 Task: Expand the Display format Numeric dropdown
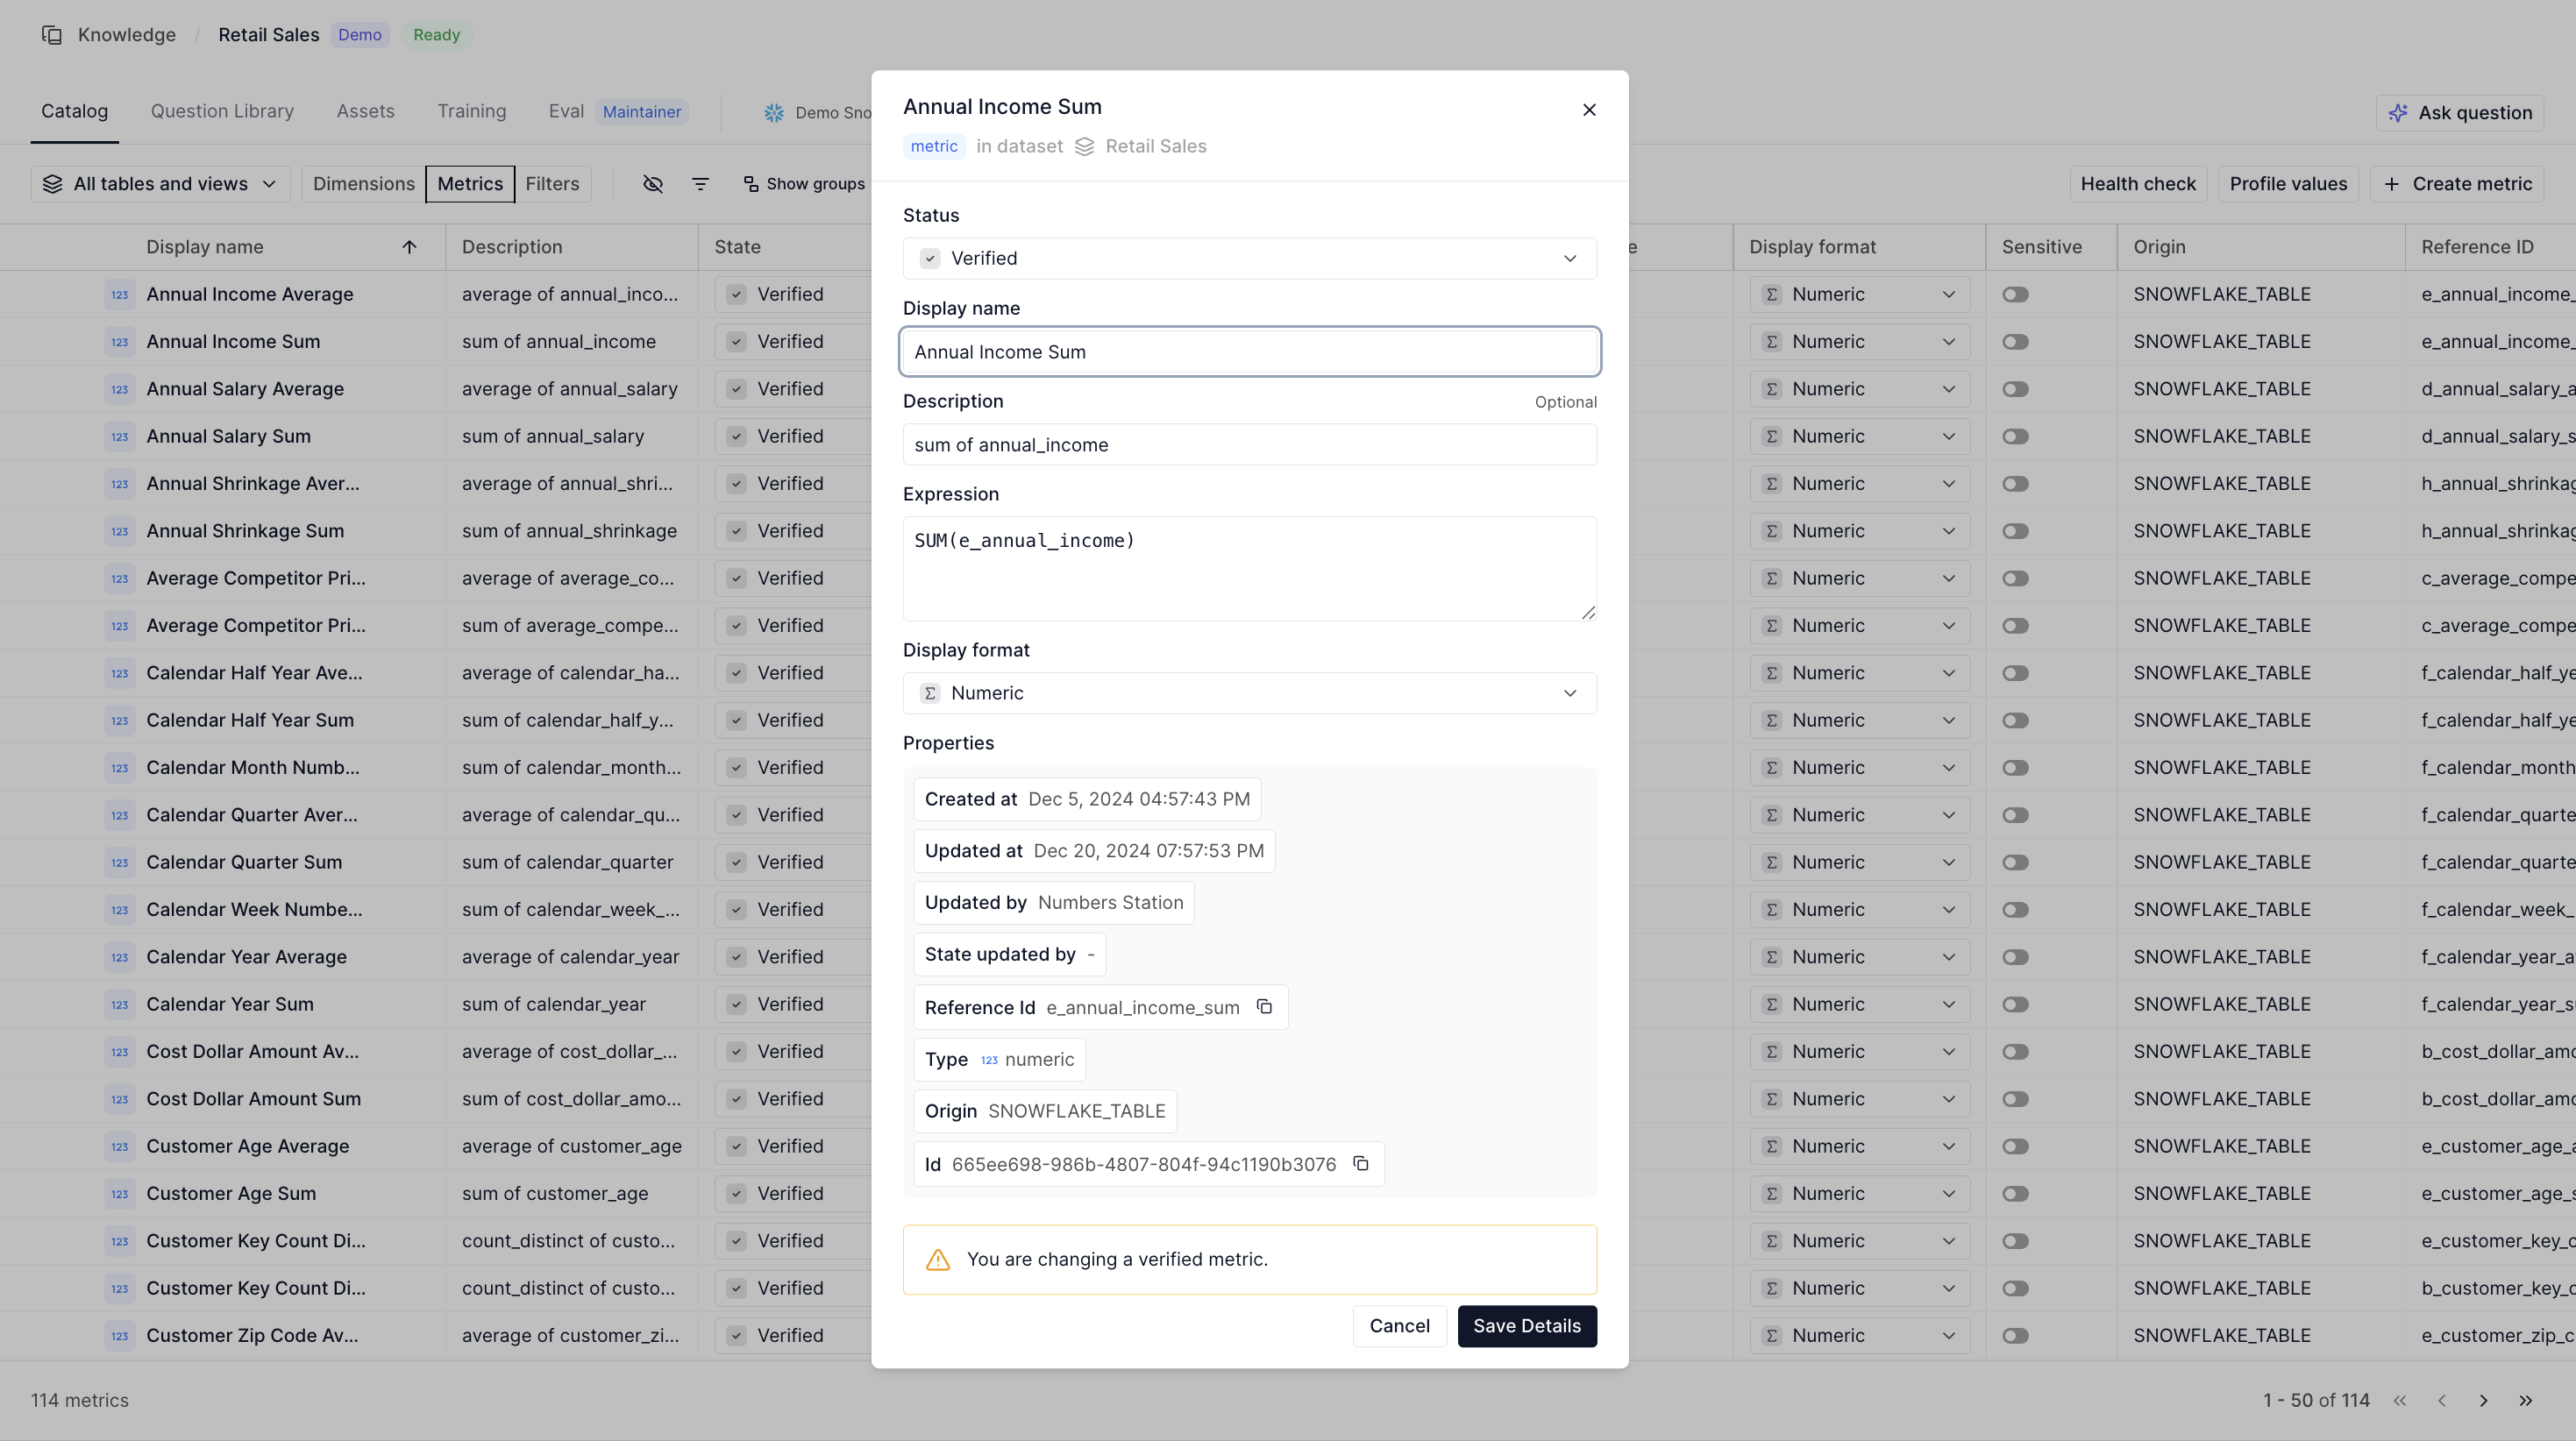pos(1249,693)
